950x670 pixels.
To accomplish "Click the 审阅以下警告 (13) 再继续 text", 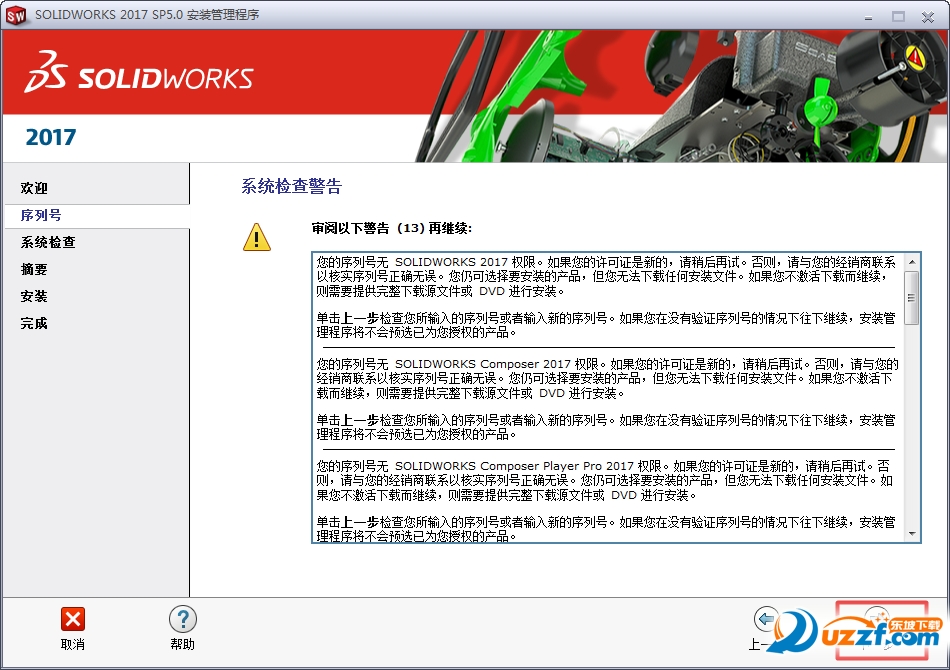I will click(391, 228).
